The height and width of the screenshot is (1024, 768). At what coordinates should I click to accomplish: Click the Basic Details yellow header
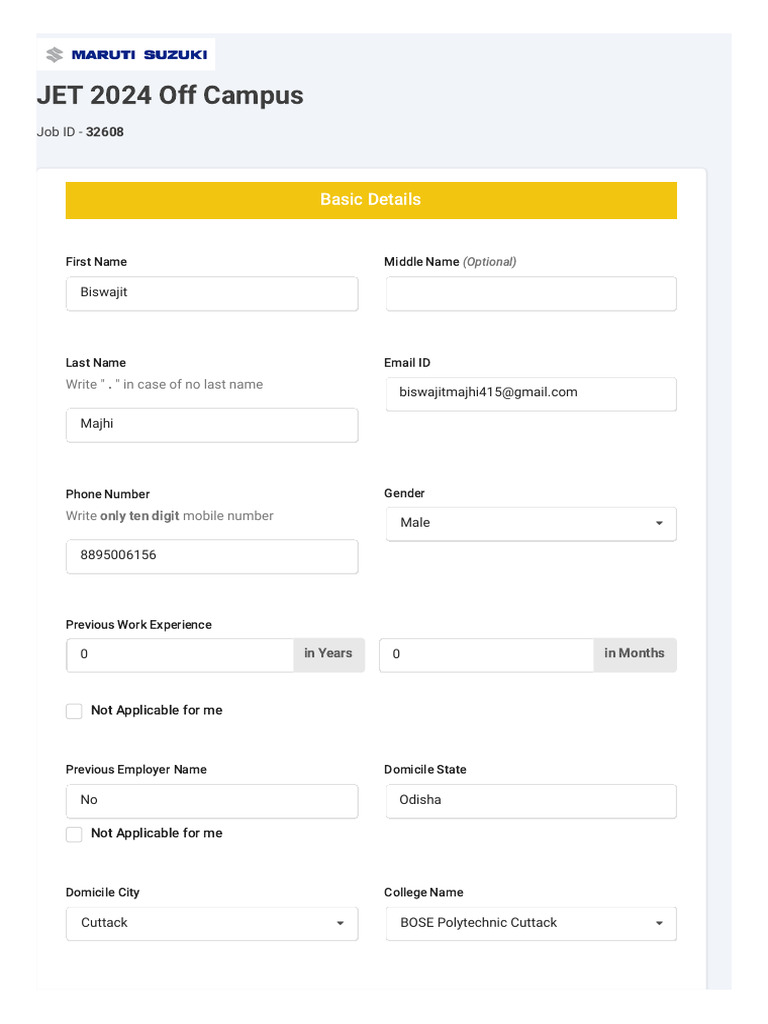[371, 200]
